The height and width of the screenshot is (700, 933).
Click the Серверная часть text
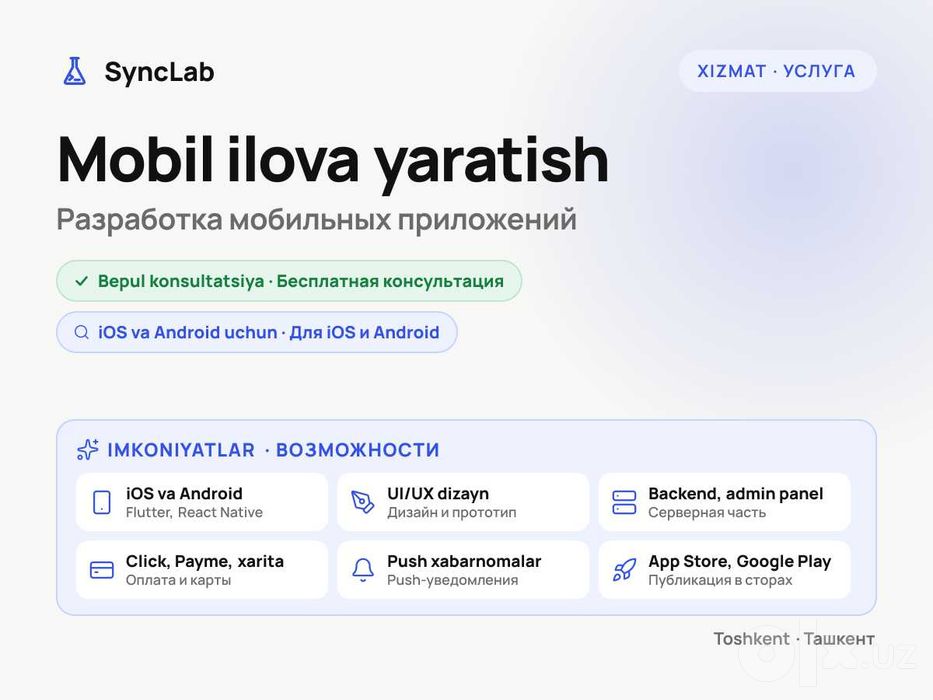click(x=707, y=512)
